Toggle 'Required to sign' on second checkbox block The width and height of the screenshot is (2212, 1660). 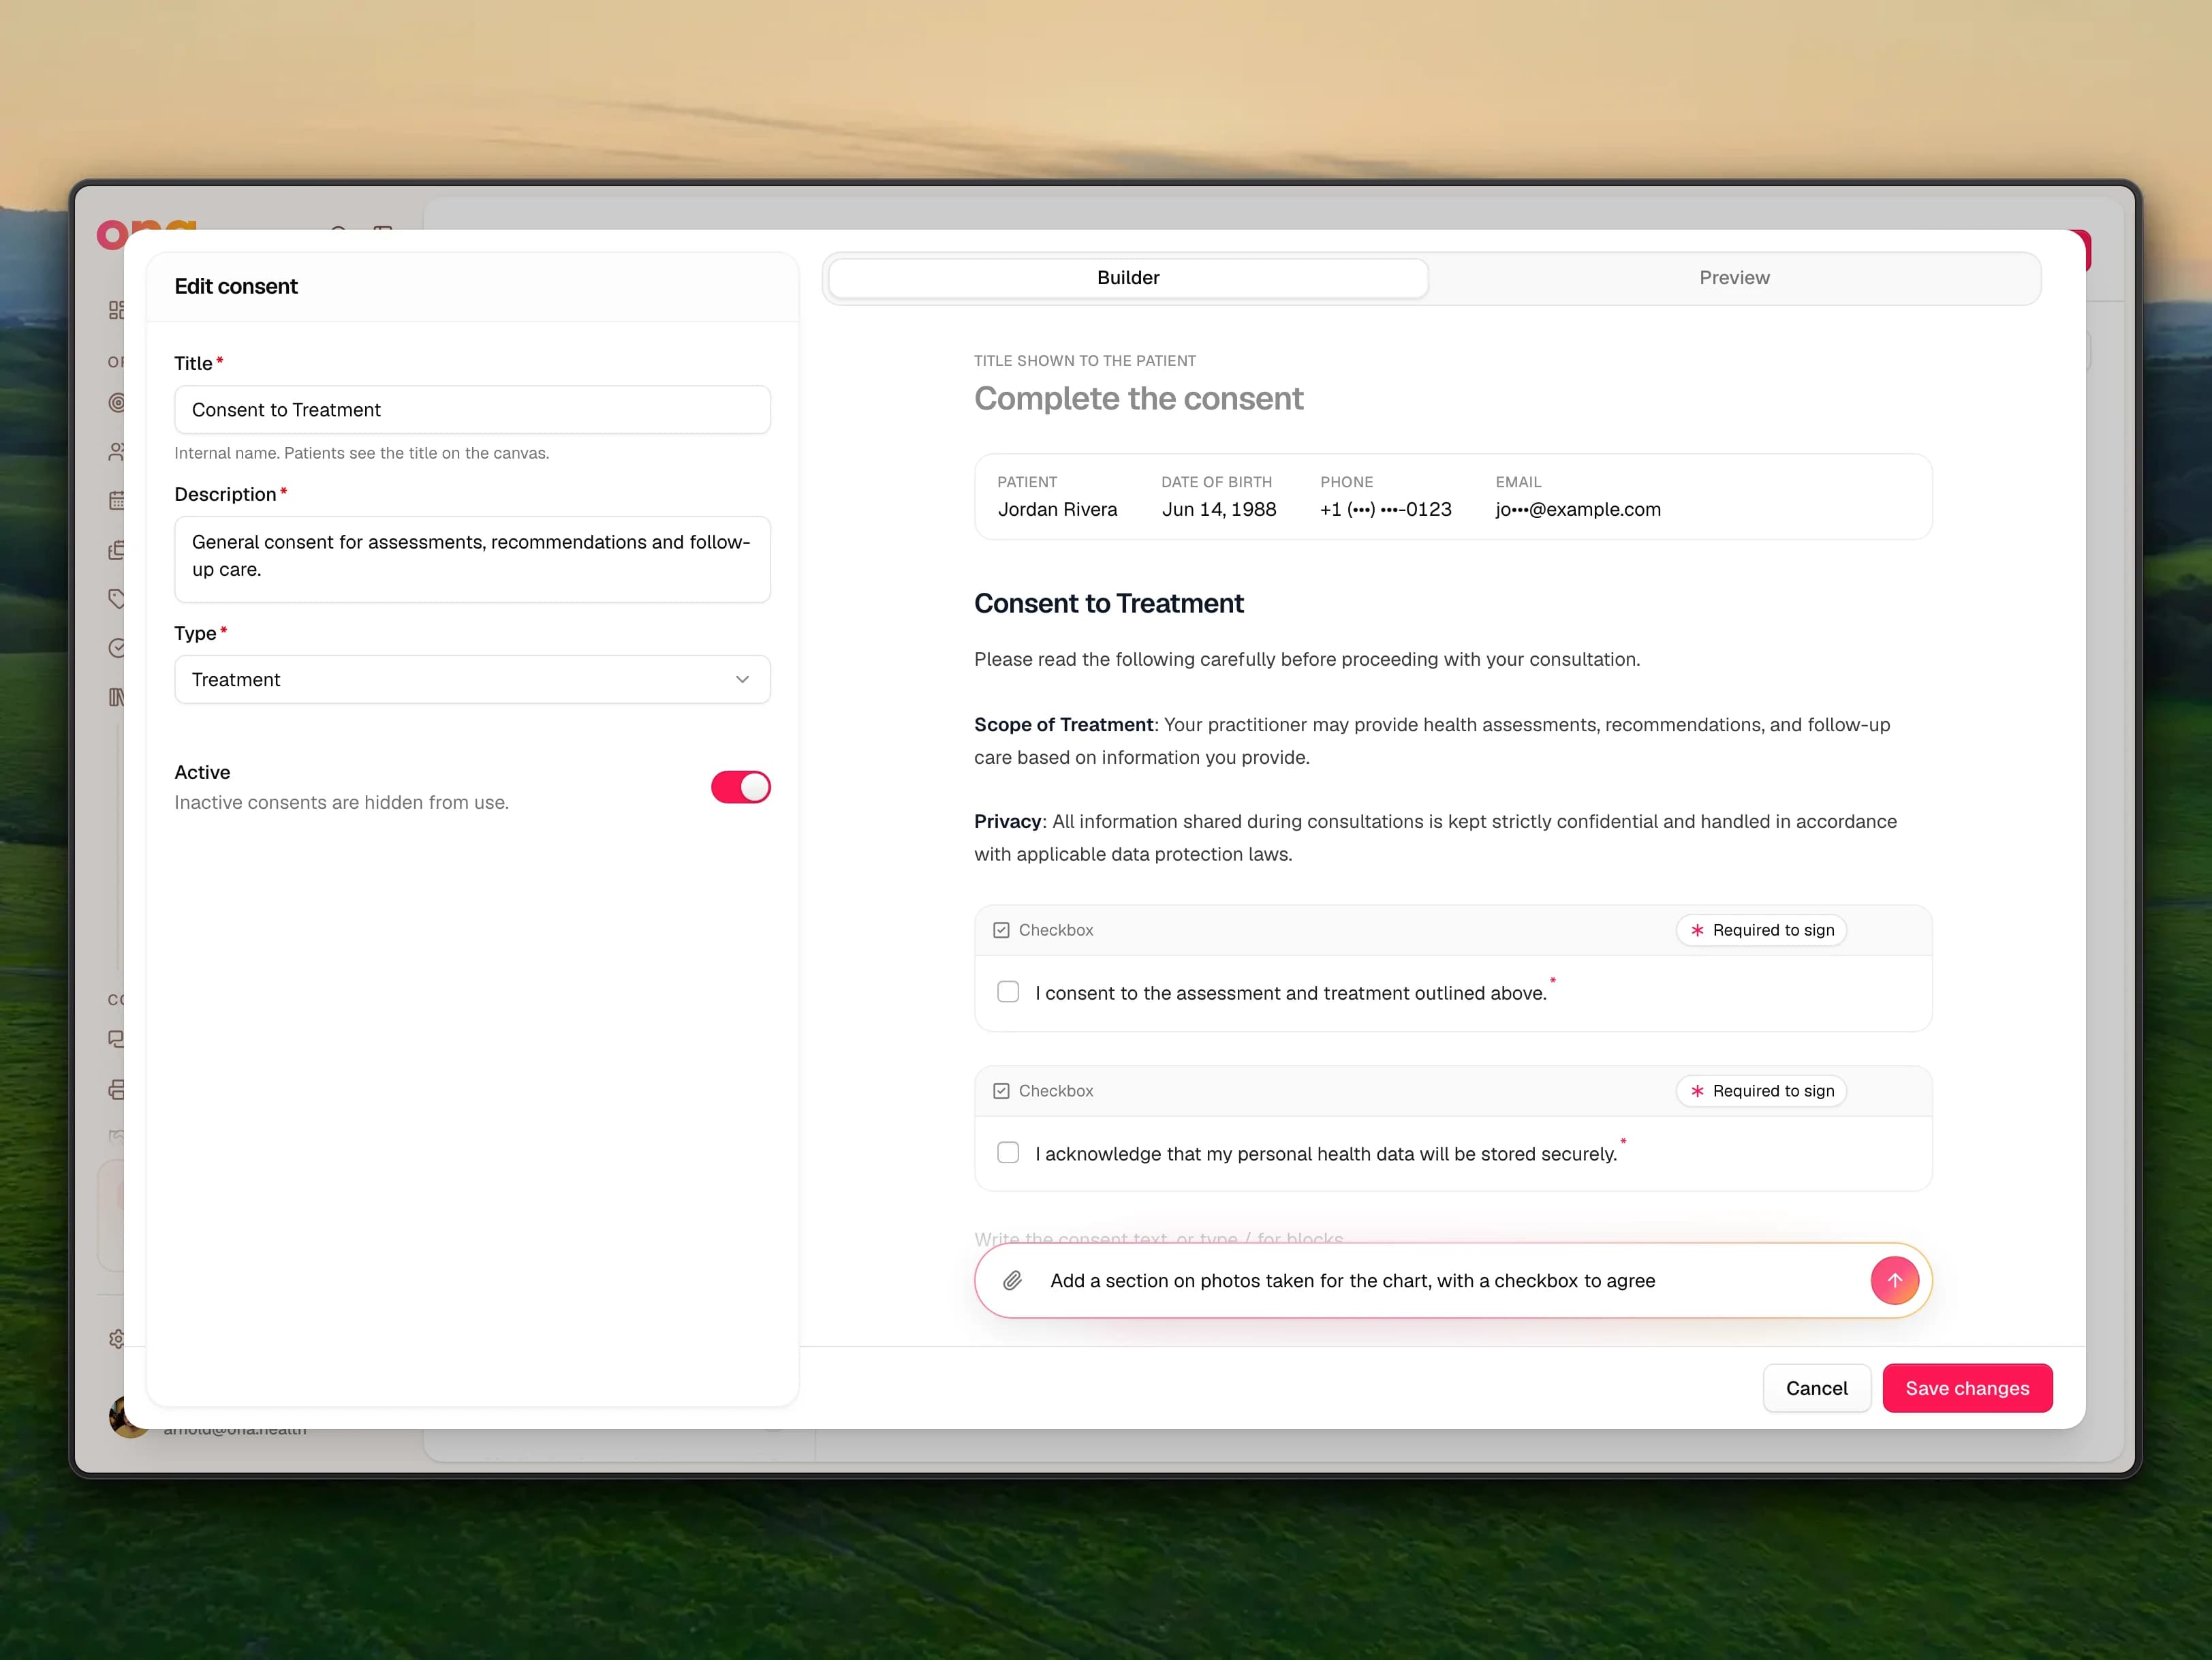pos(1761,1091)
